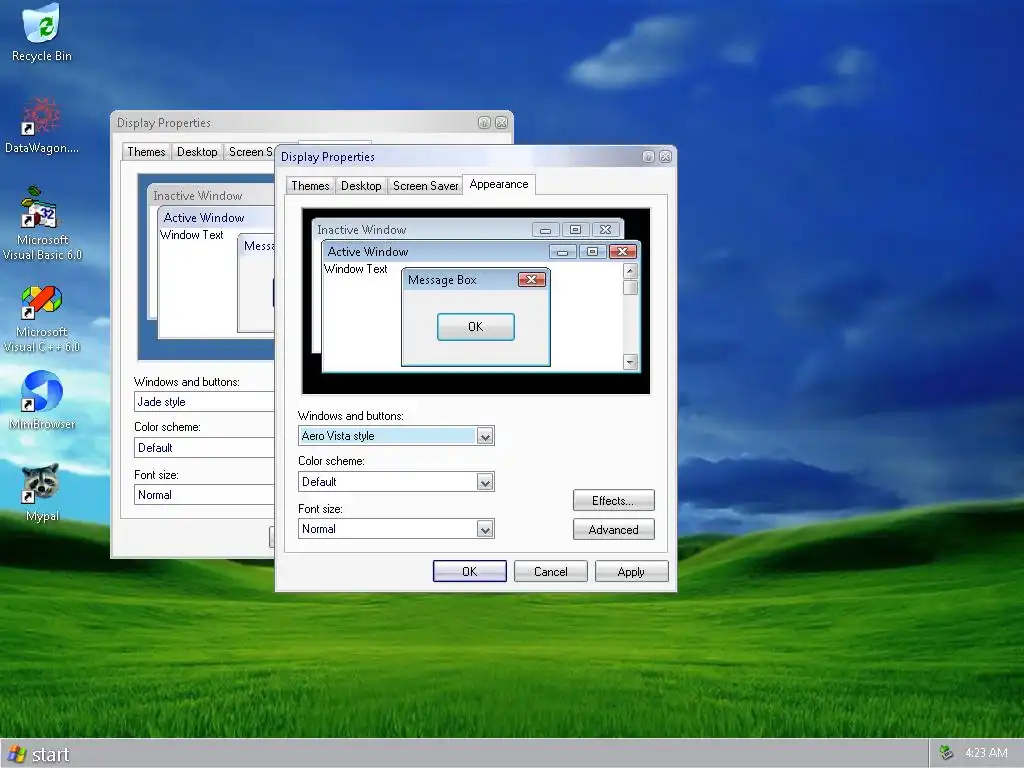Image resolution: width=1024 pixels, height=768 pixels.
Task: Click Inactive Window preview's maximize icon
Action: 575,230
